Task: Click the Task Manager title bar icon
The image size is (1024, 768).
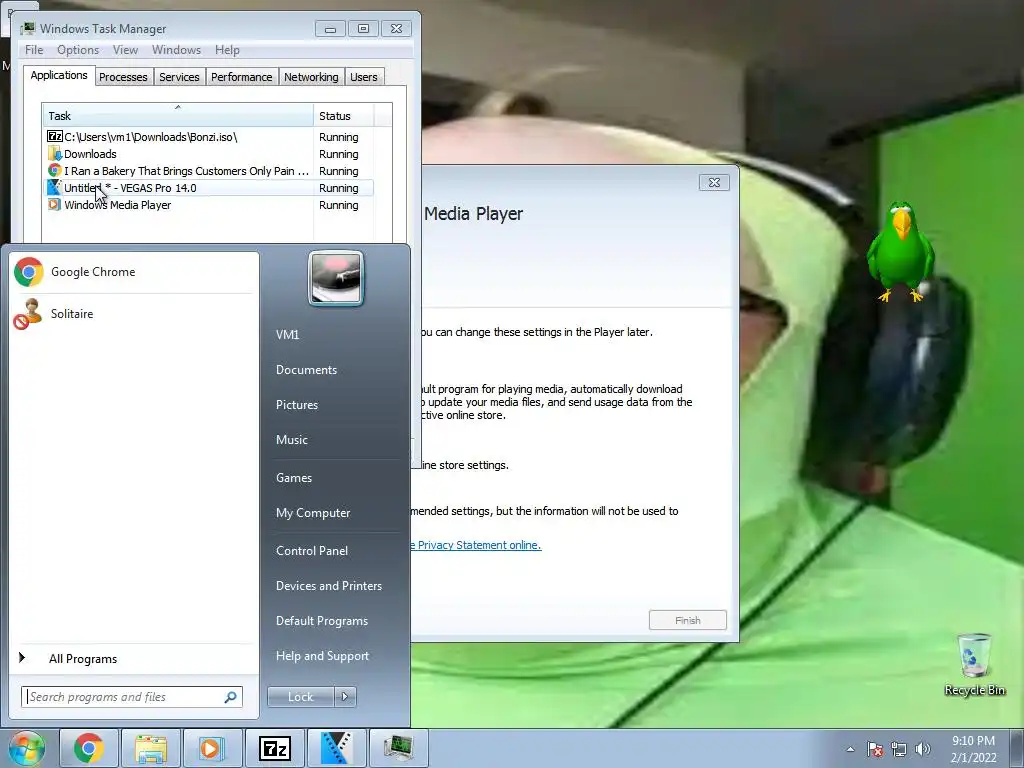Action: point(28,29)
